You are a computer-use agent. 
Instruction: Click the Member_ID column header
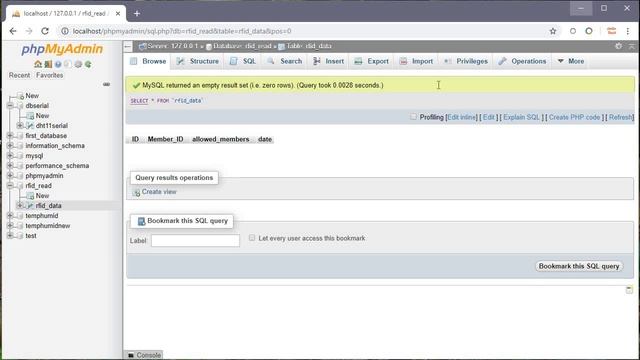pyautogui.click(x=165, y=139)
